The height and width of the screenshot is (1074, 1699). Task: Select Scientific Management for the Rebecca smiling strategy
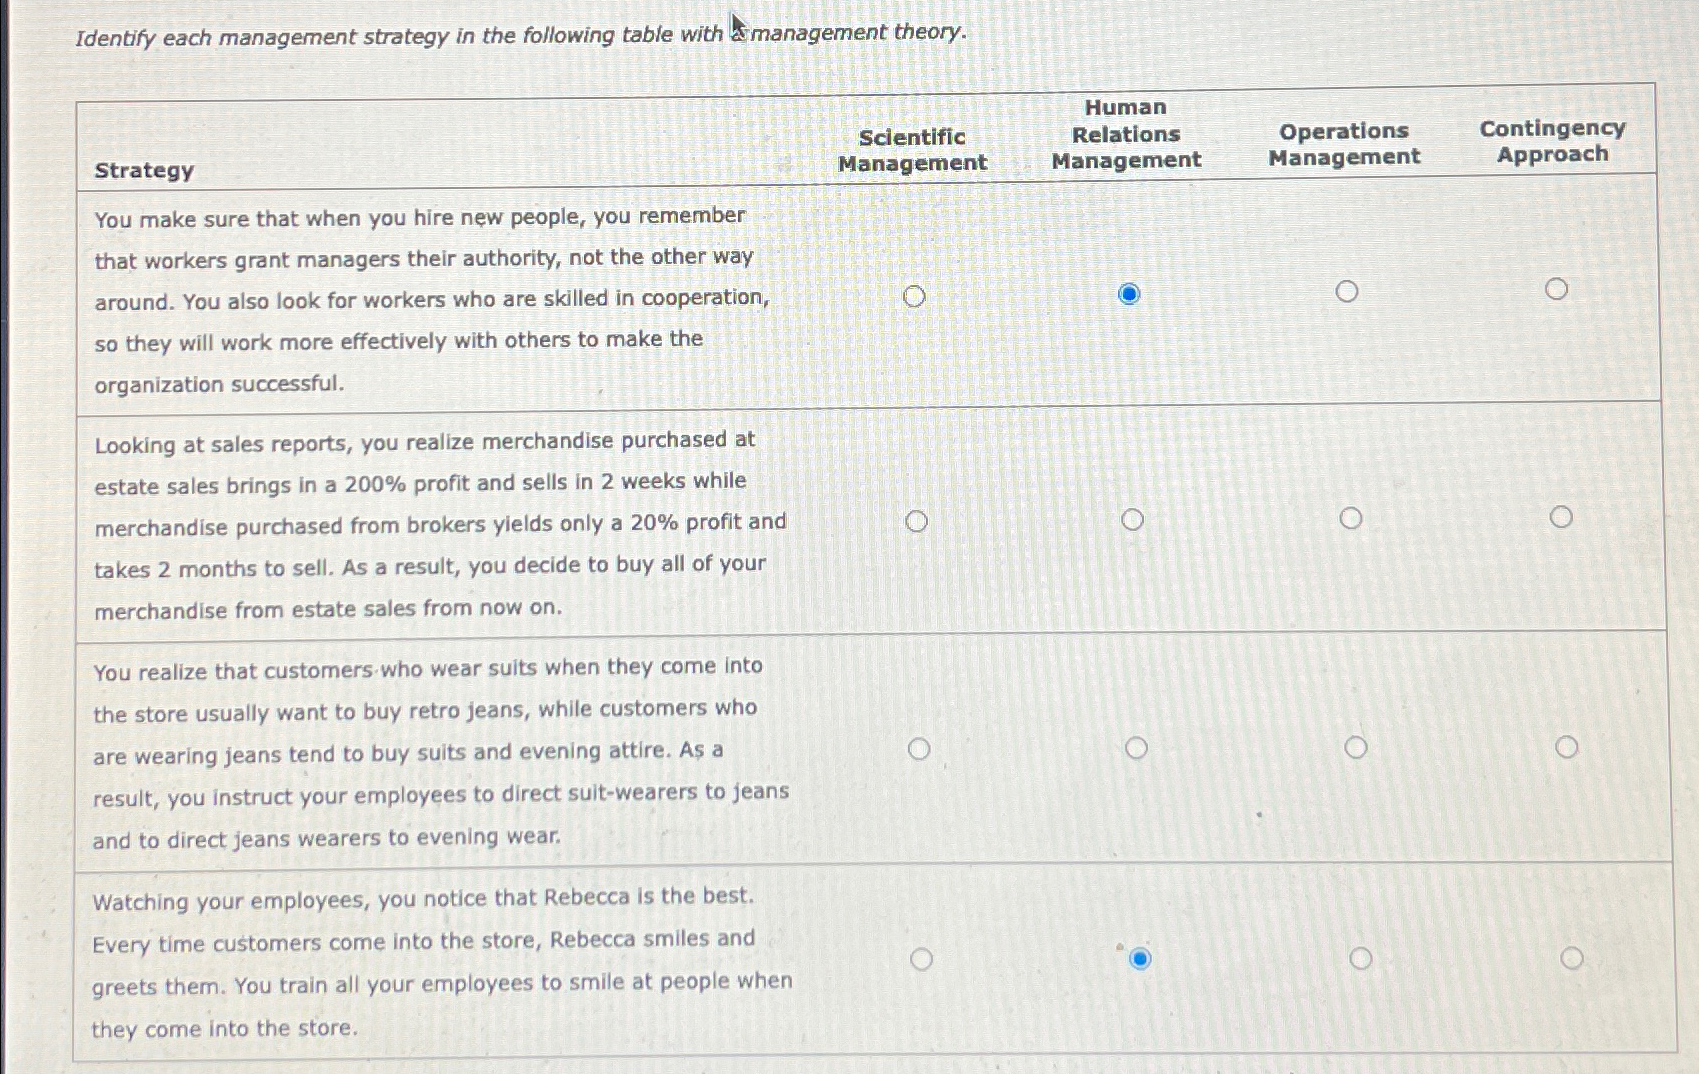(x=923, y=959)
